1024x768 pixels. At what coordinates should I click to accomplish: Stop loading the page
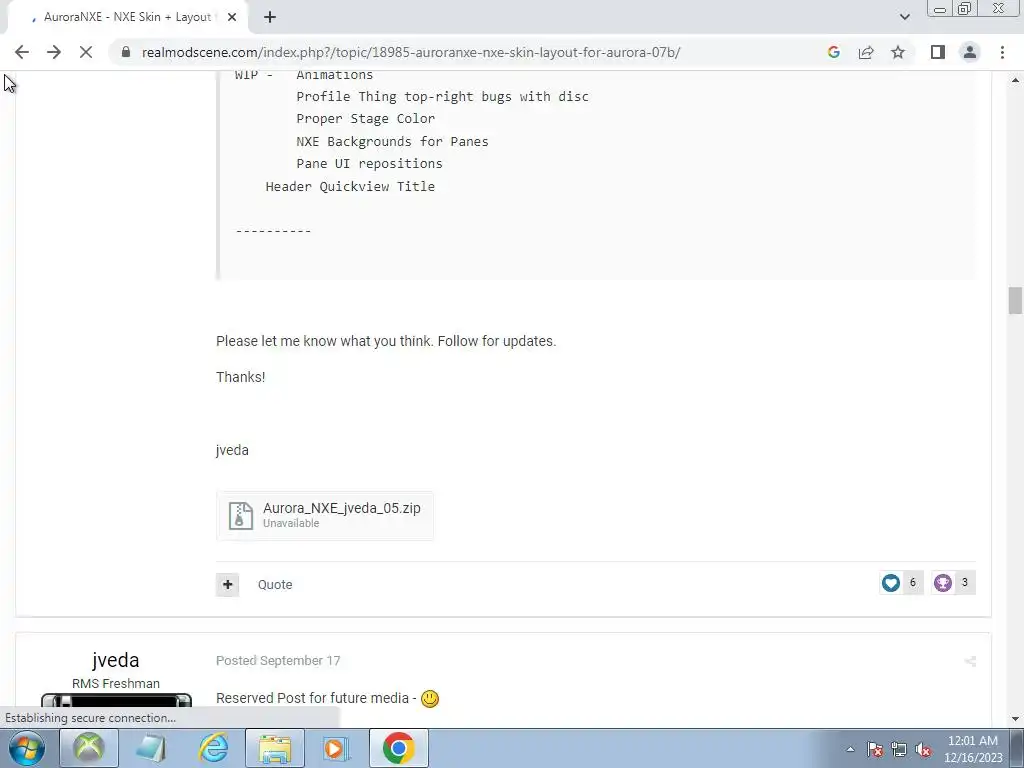coord(86,52)
